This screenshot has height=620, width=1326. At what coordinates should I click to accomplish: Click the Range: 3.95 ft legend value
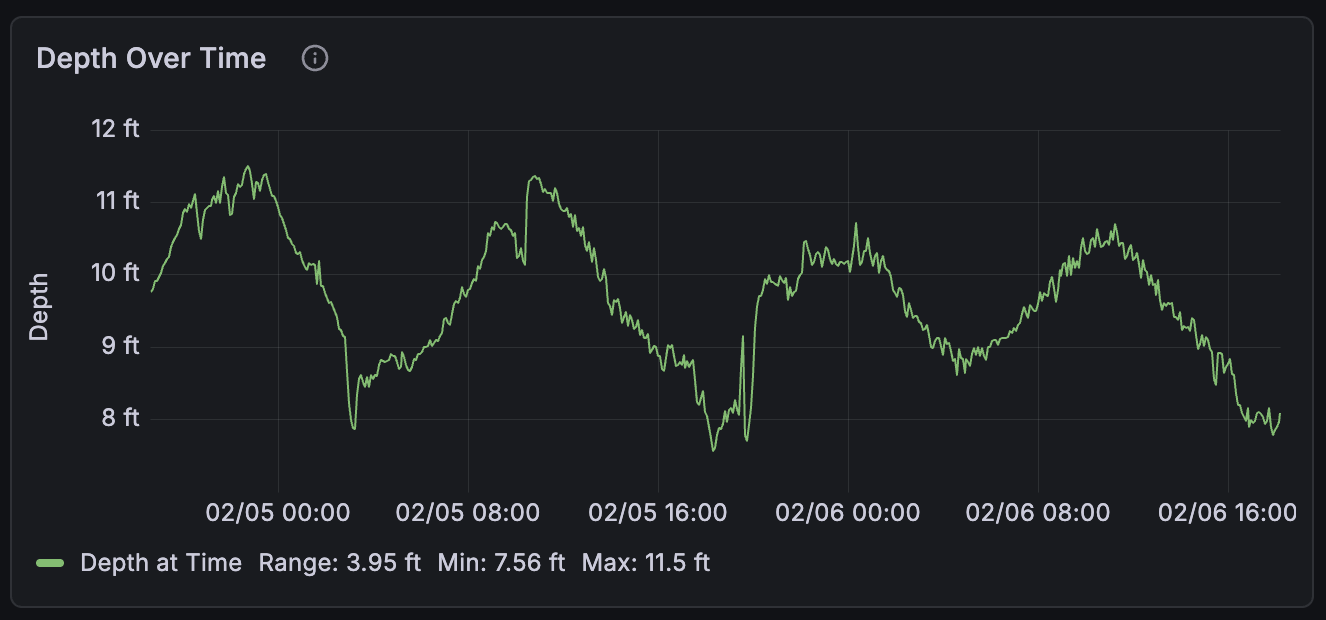(339, 563)
